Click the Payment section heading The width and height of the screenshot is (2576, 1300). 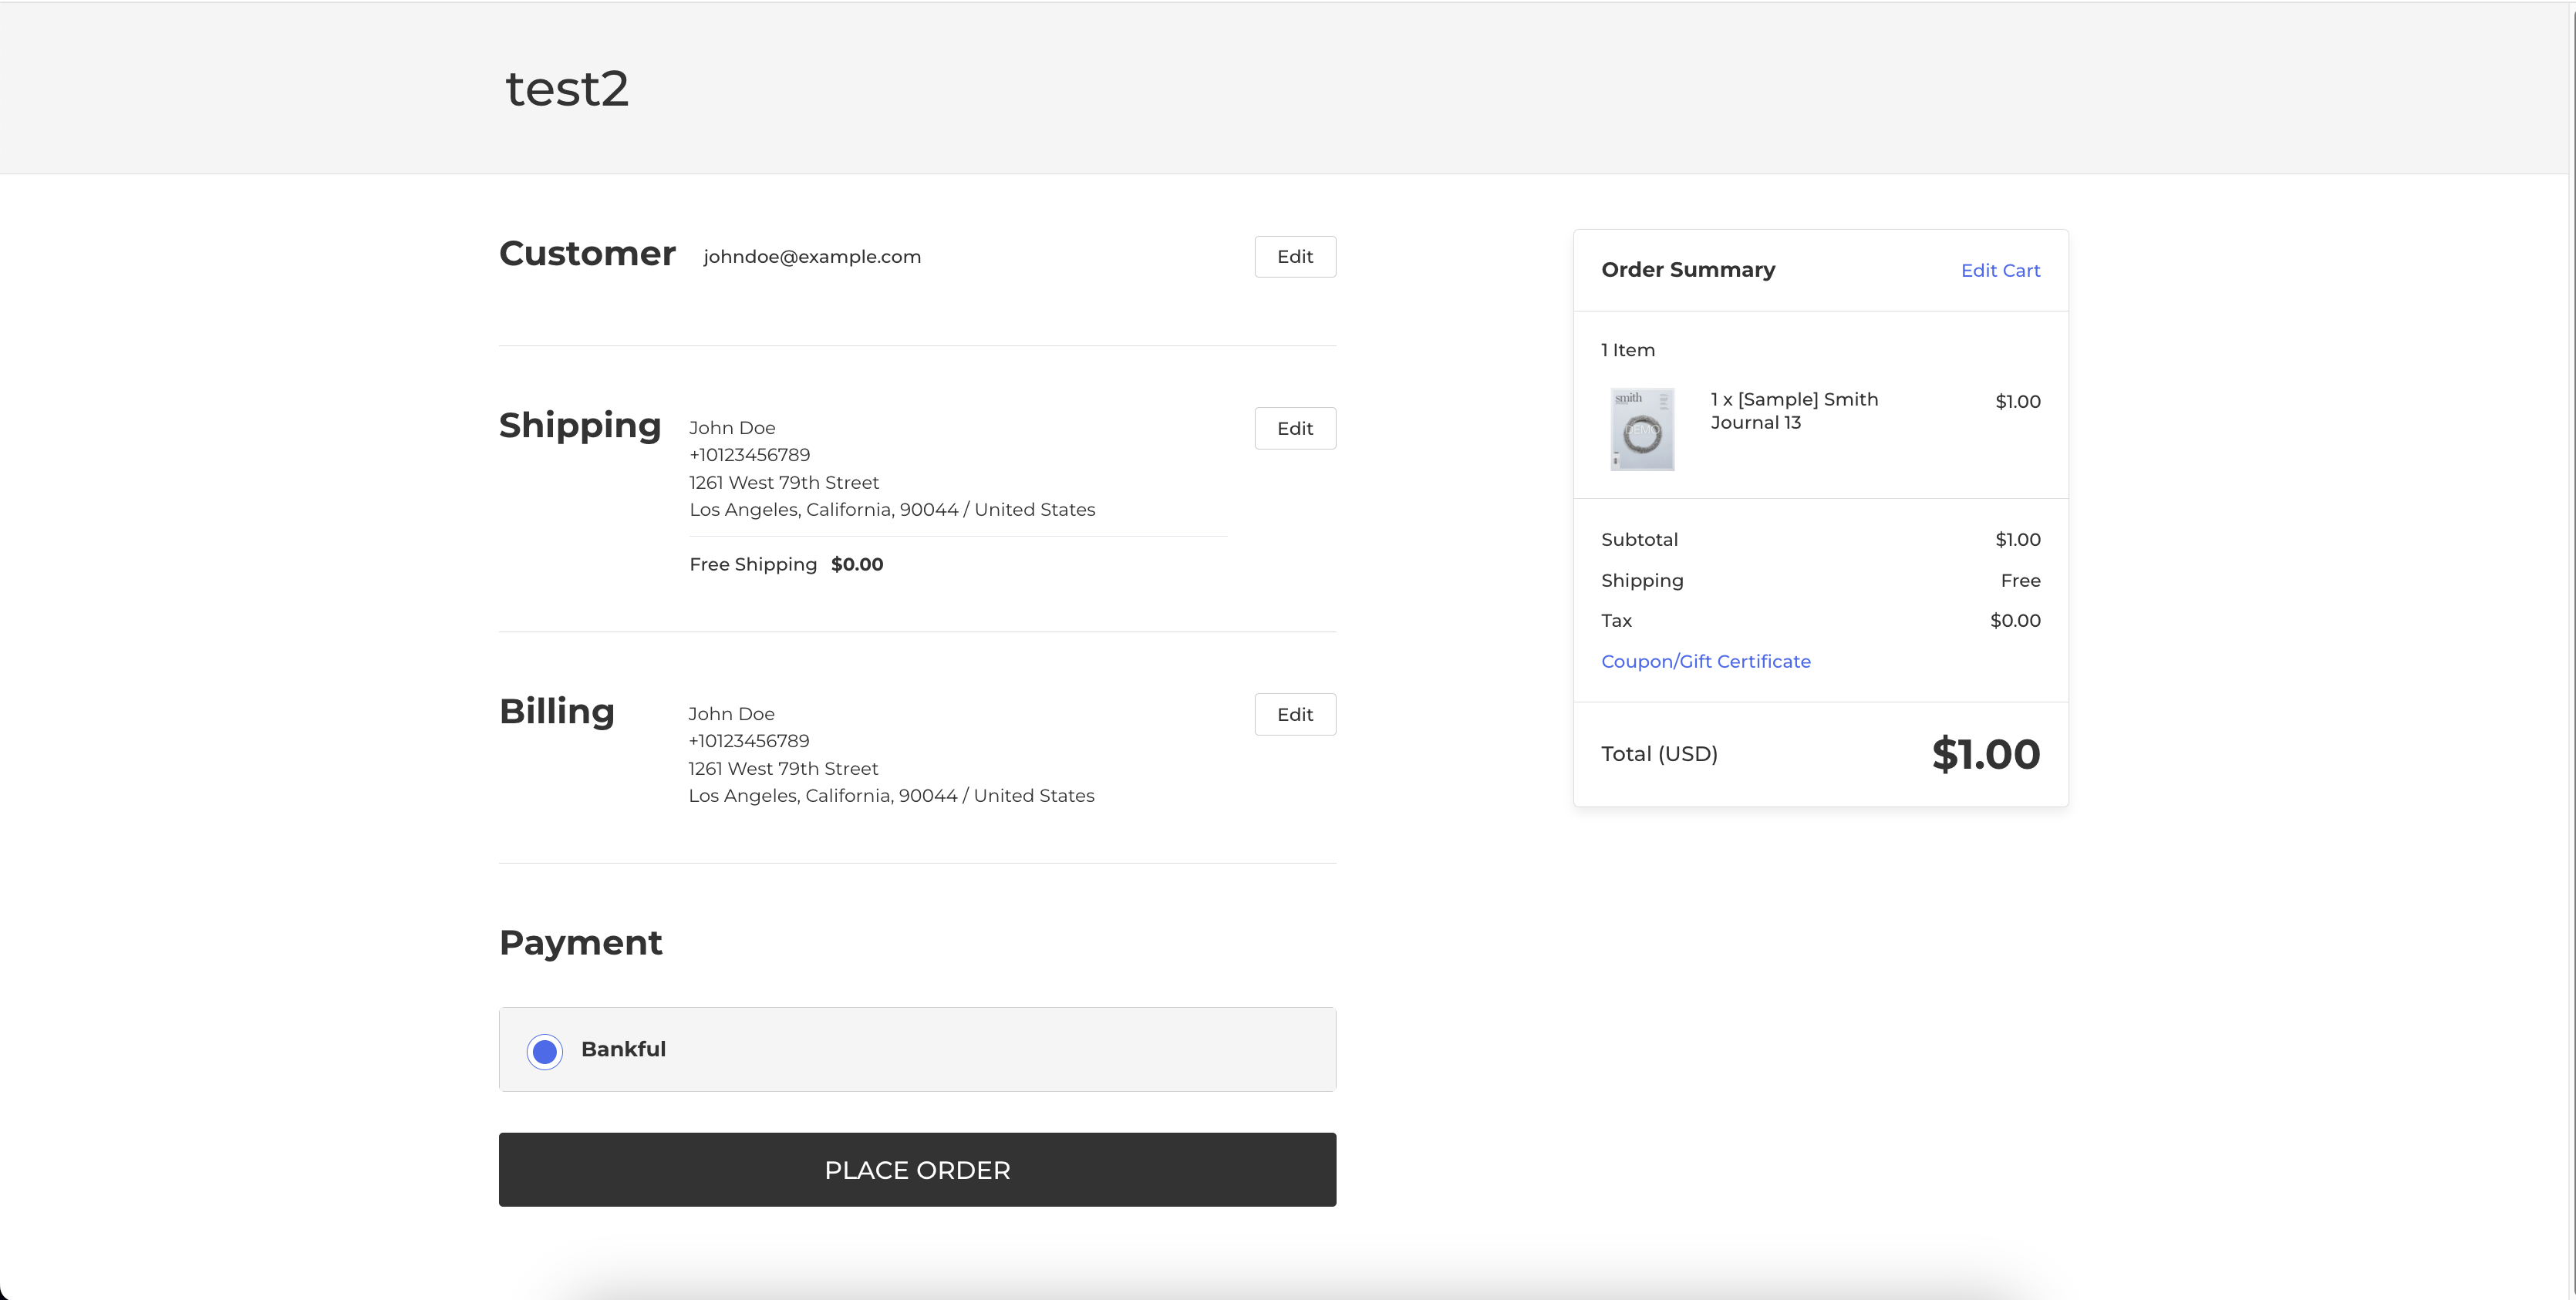580,943
